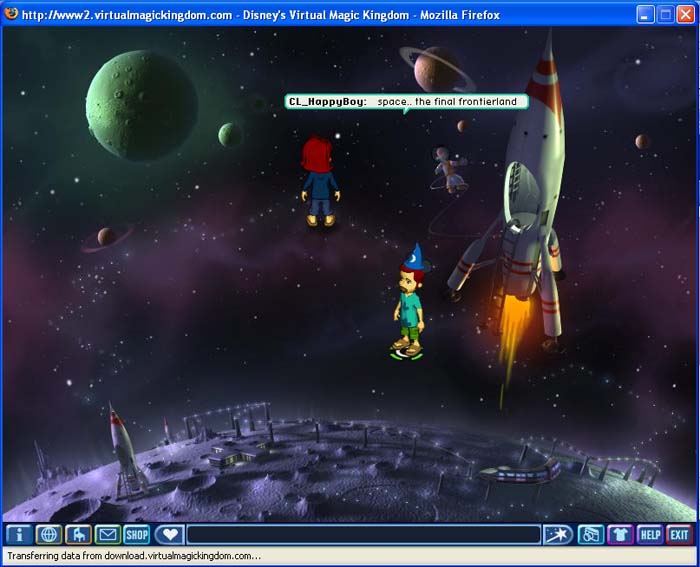Click the floating astronaut

pos(450,170)
